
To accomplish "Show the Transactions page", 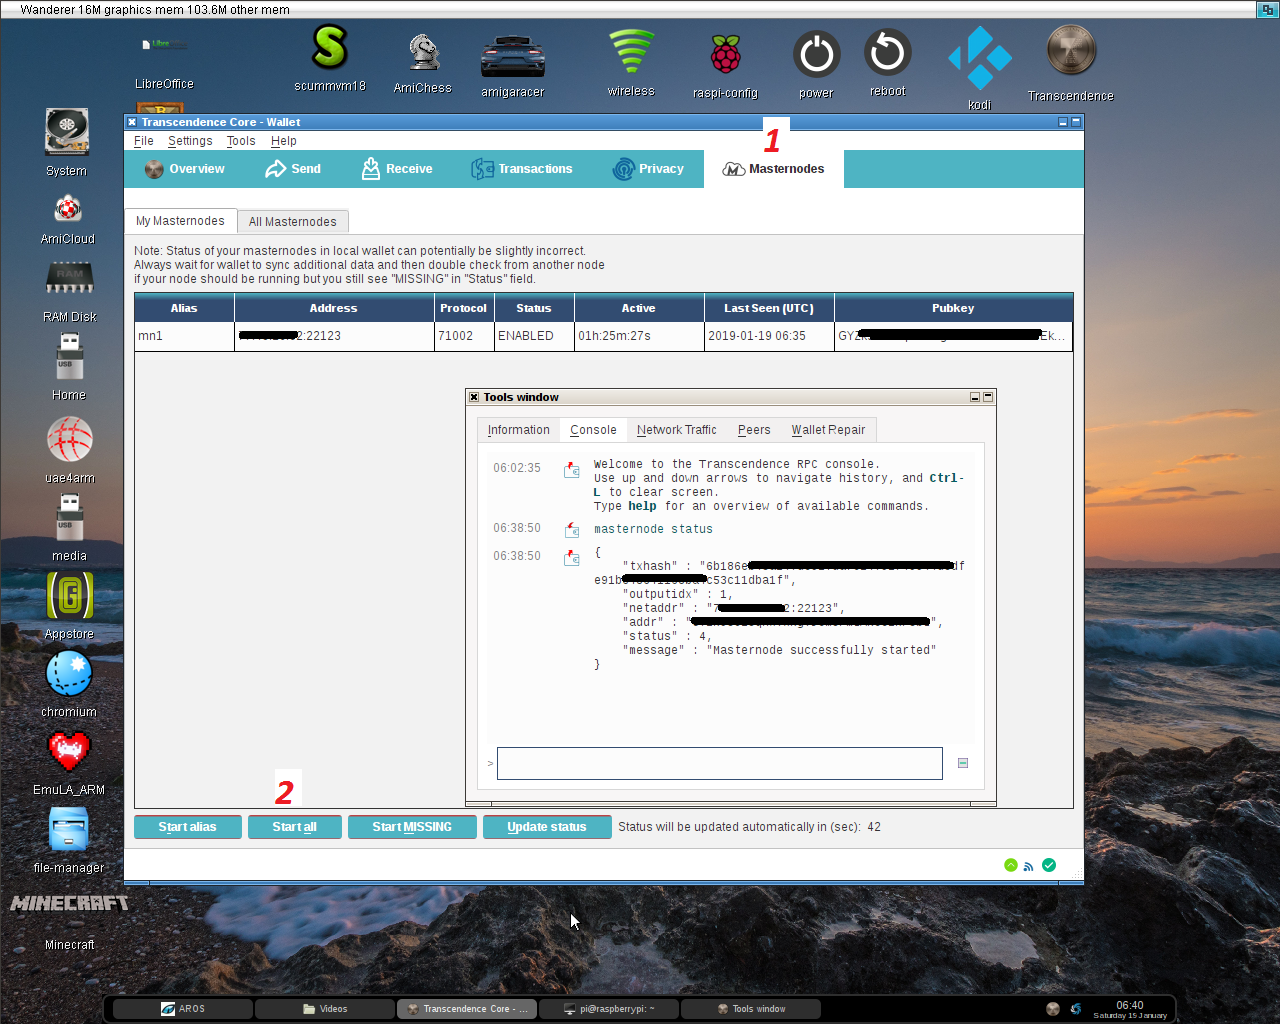I will point(522,169).
